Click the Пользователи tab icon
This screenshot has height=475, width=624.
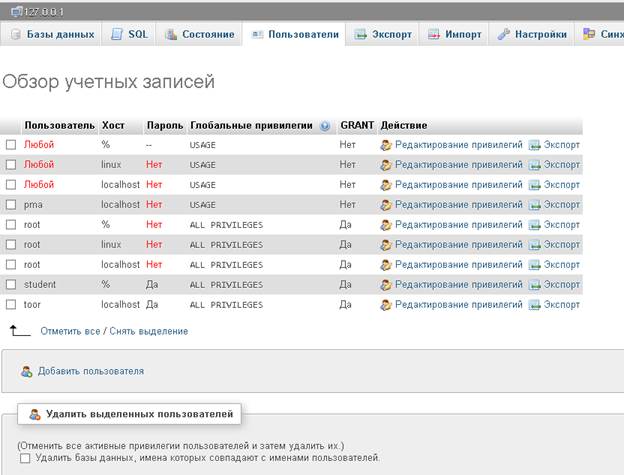tap(258, 35)
